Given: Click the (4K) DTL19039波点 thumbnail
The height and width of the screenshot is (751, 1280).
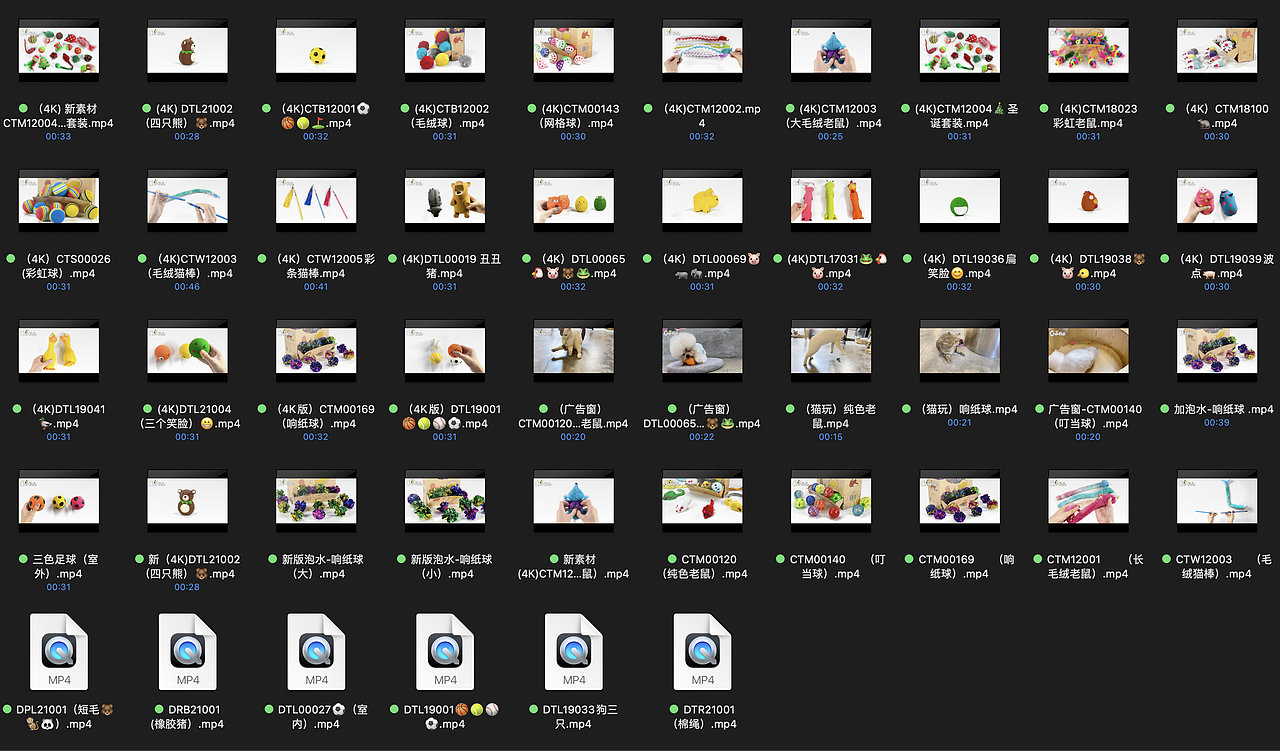Looking at the screenshot, I should coord(1217,199).
